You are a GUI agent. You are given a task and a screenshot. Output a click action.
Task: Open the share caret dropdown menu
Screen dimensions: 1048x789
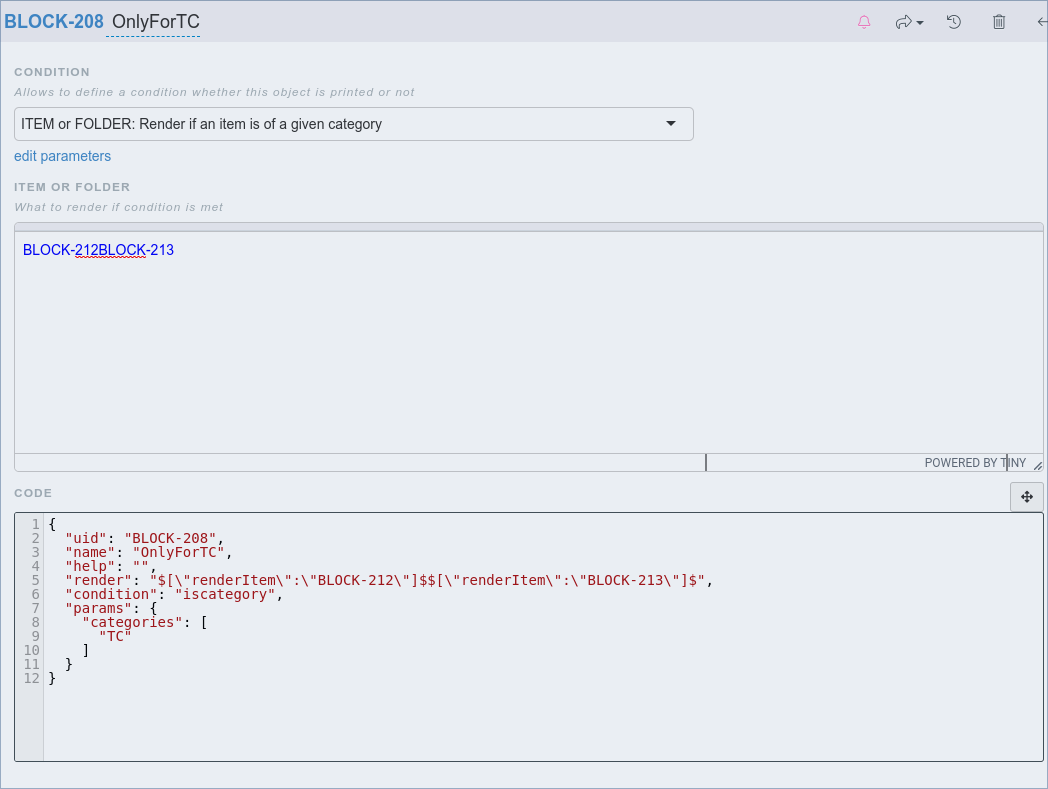(x=920, y=23)
